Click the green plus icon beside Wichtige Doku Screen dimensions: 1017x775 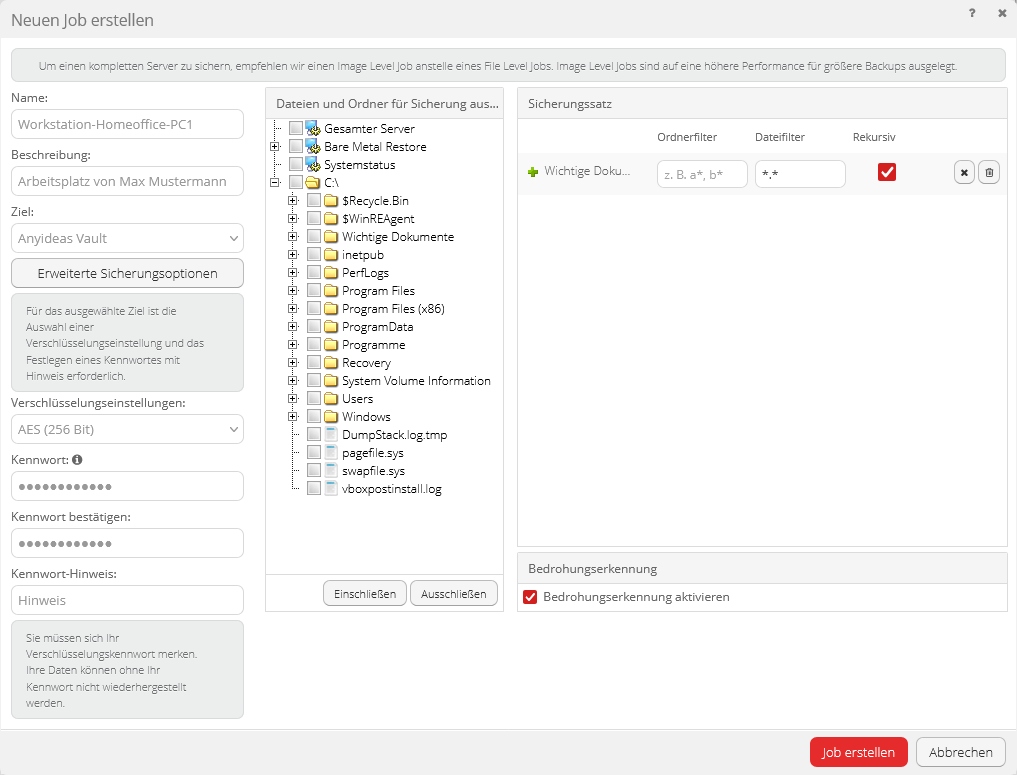(x=533, y=172)
